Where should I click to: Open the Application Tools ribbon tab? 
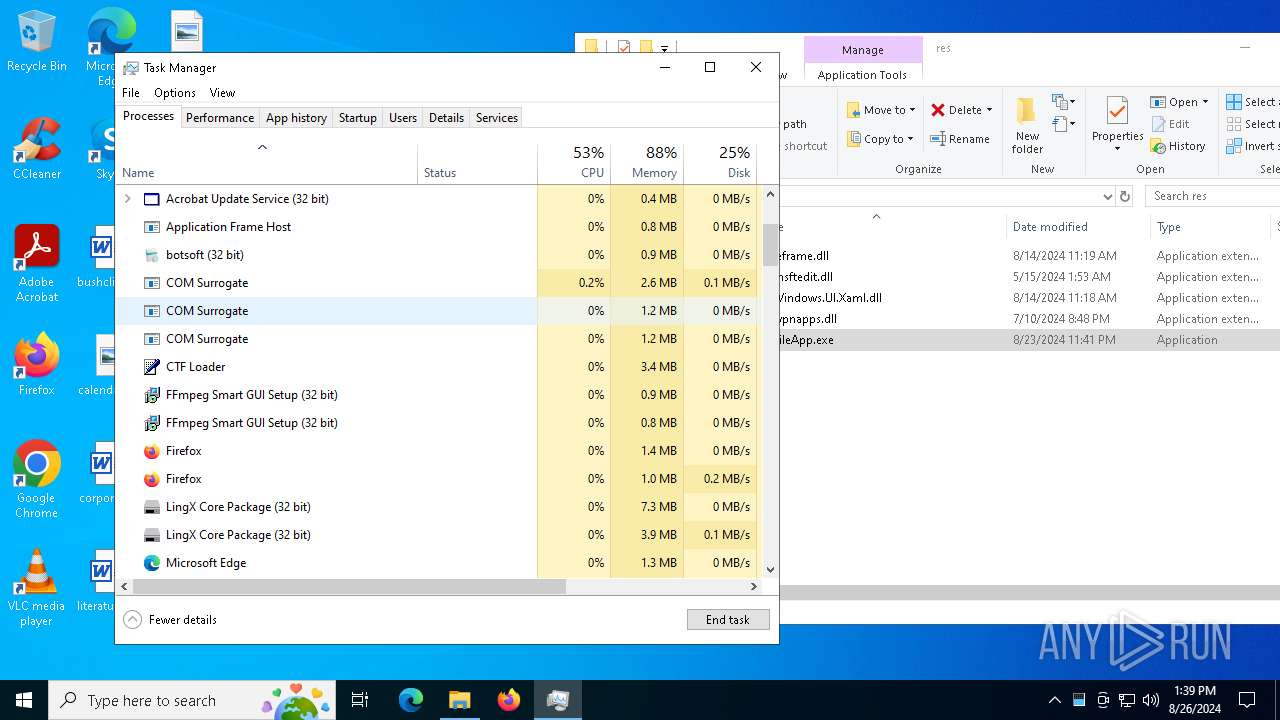(862, 75)
